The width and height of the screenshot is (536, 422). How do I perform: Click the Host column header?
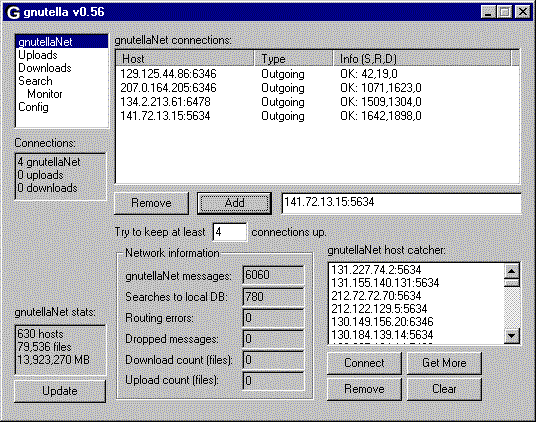(x=185, y=59)
